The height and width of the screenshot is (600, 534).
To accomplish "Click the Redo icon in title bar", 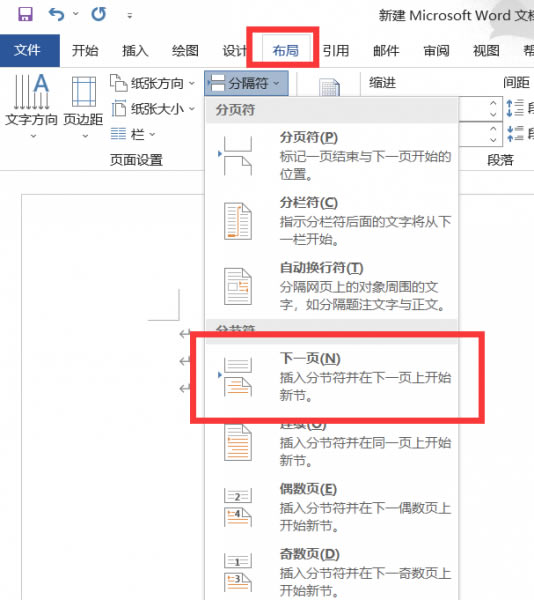I will pyautogui.click(x=99, y=15).
